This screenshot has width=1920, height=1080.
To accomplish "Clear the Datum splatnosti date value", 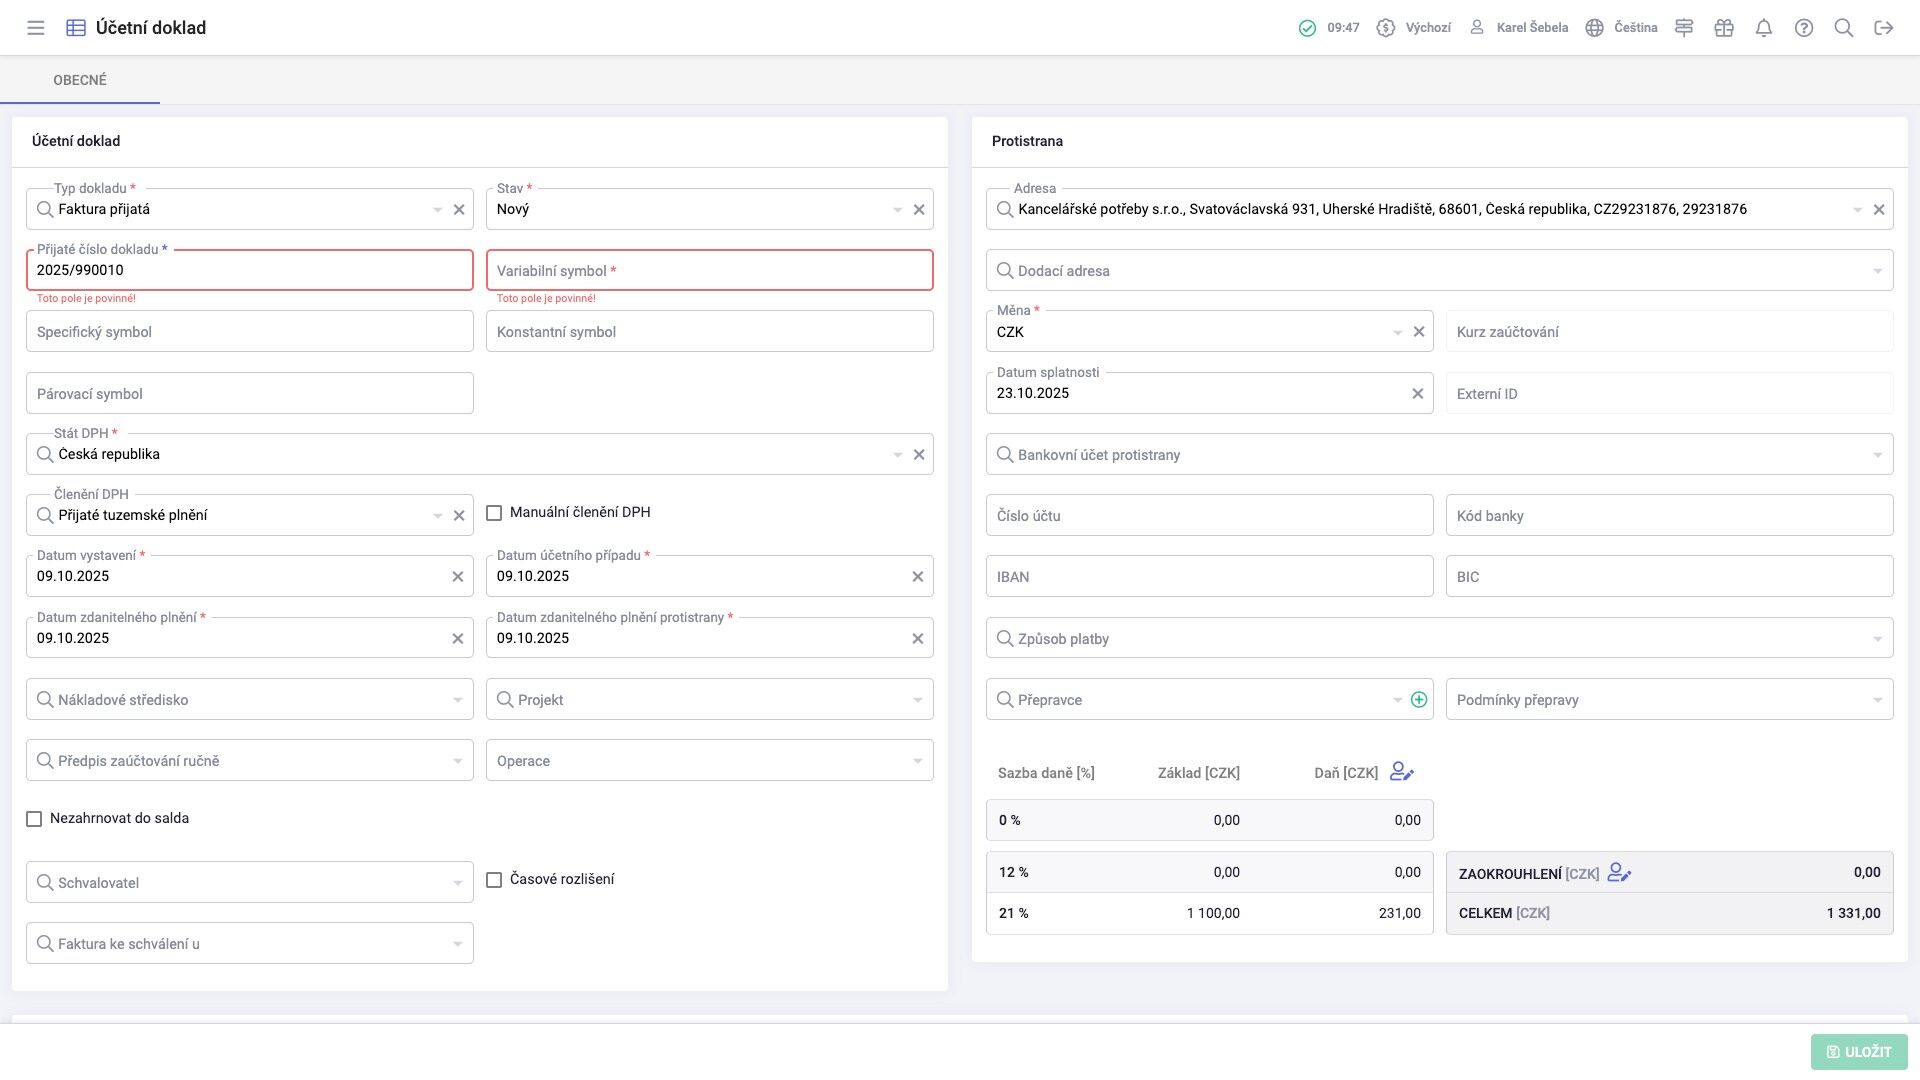I will [x=1417, y=394].
